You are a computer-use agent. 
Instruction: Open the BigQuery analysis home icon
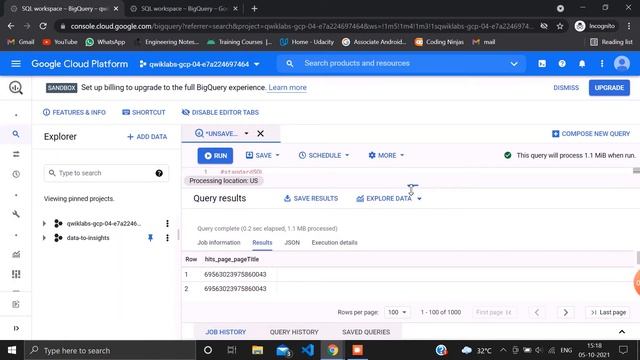16,88
